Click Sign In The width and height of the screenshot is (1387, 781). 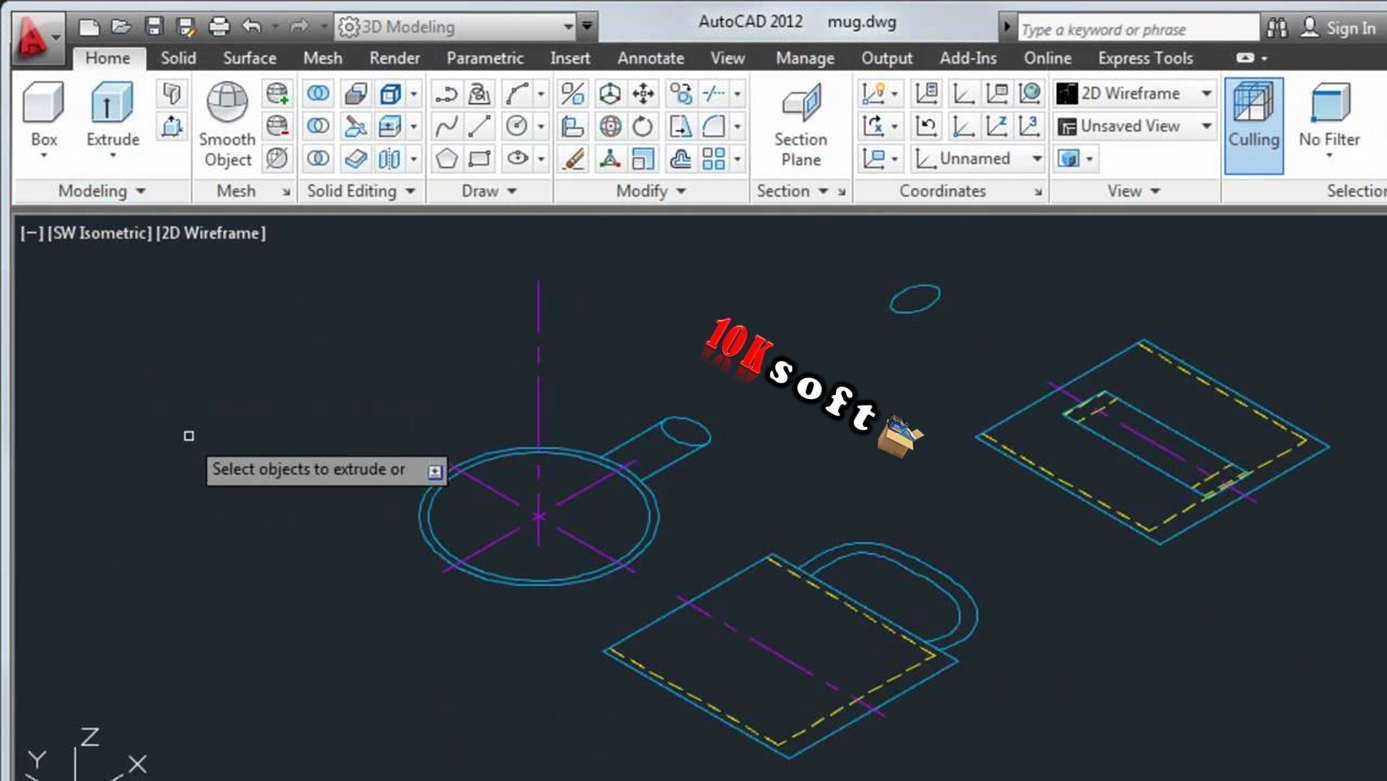1351,28
